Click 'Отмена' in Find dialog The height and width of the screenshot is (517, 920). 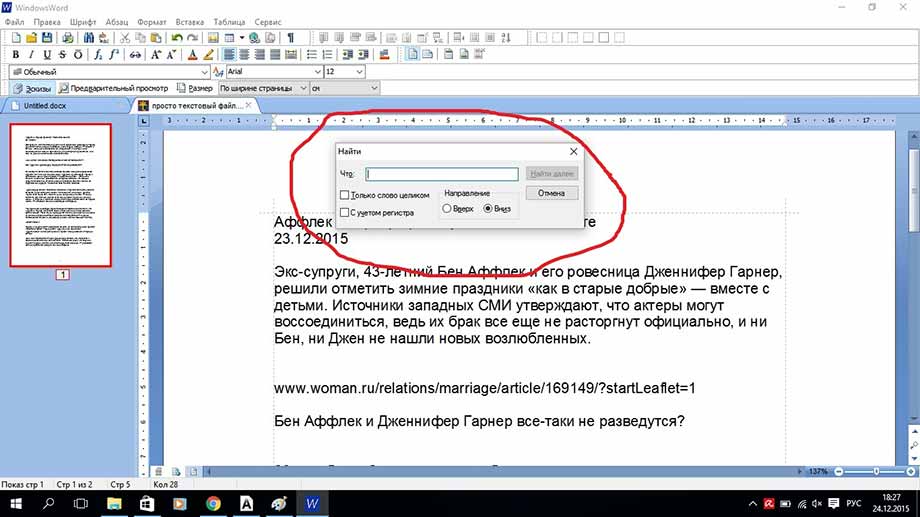click(x=552, y=193)
